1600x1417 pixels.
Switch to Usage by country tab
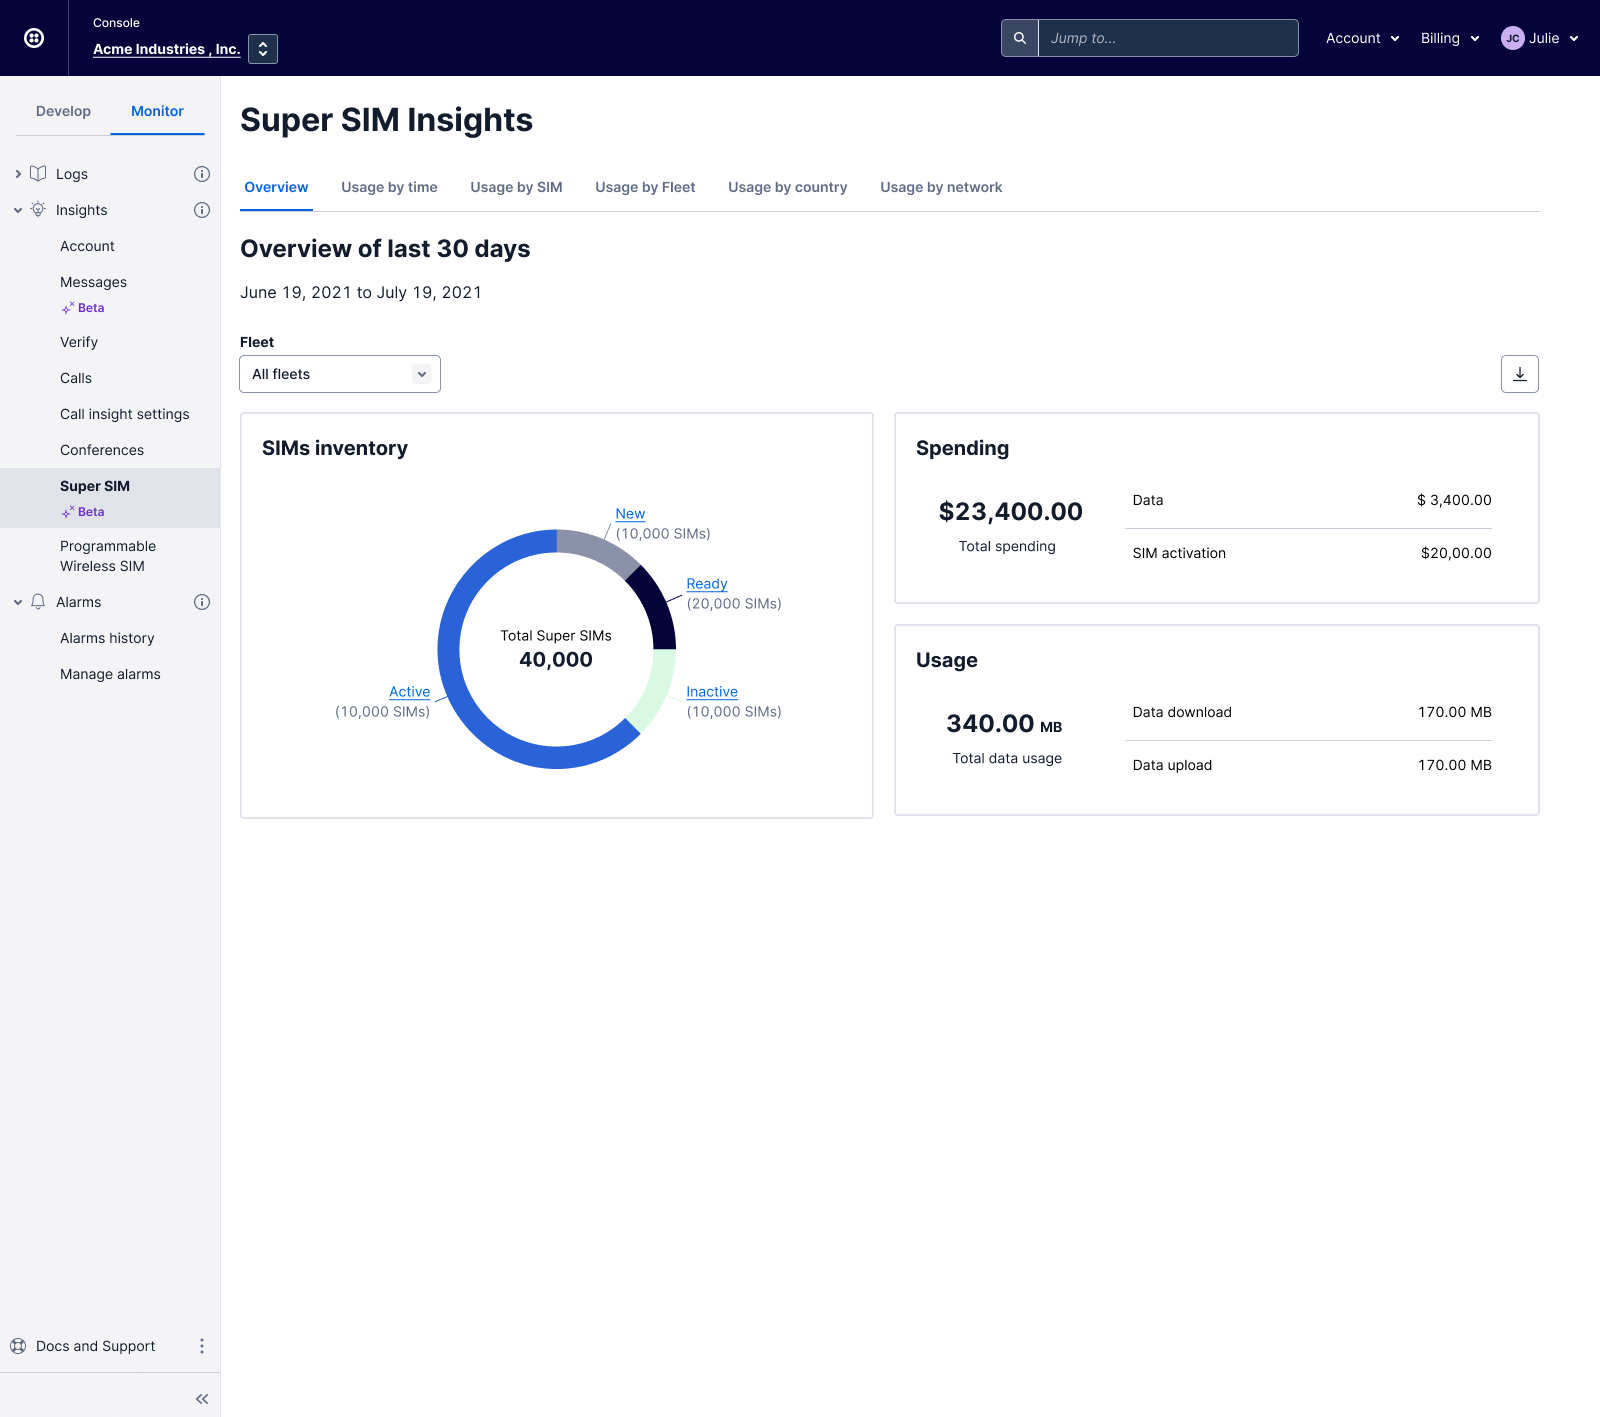pyautogui.click(x=787, y=187)
